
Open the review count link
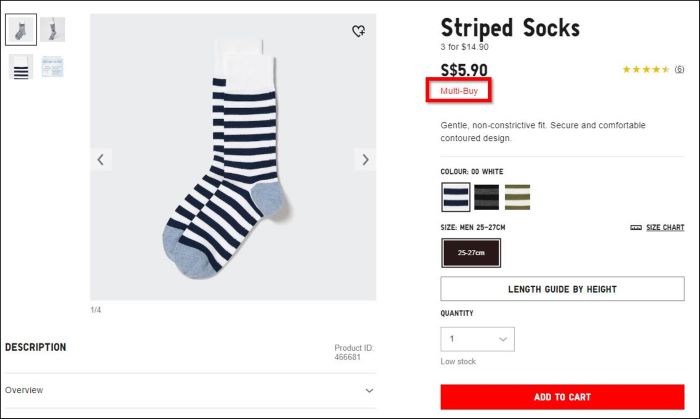click(x=679, y=70)
